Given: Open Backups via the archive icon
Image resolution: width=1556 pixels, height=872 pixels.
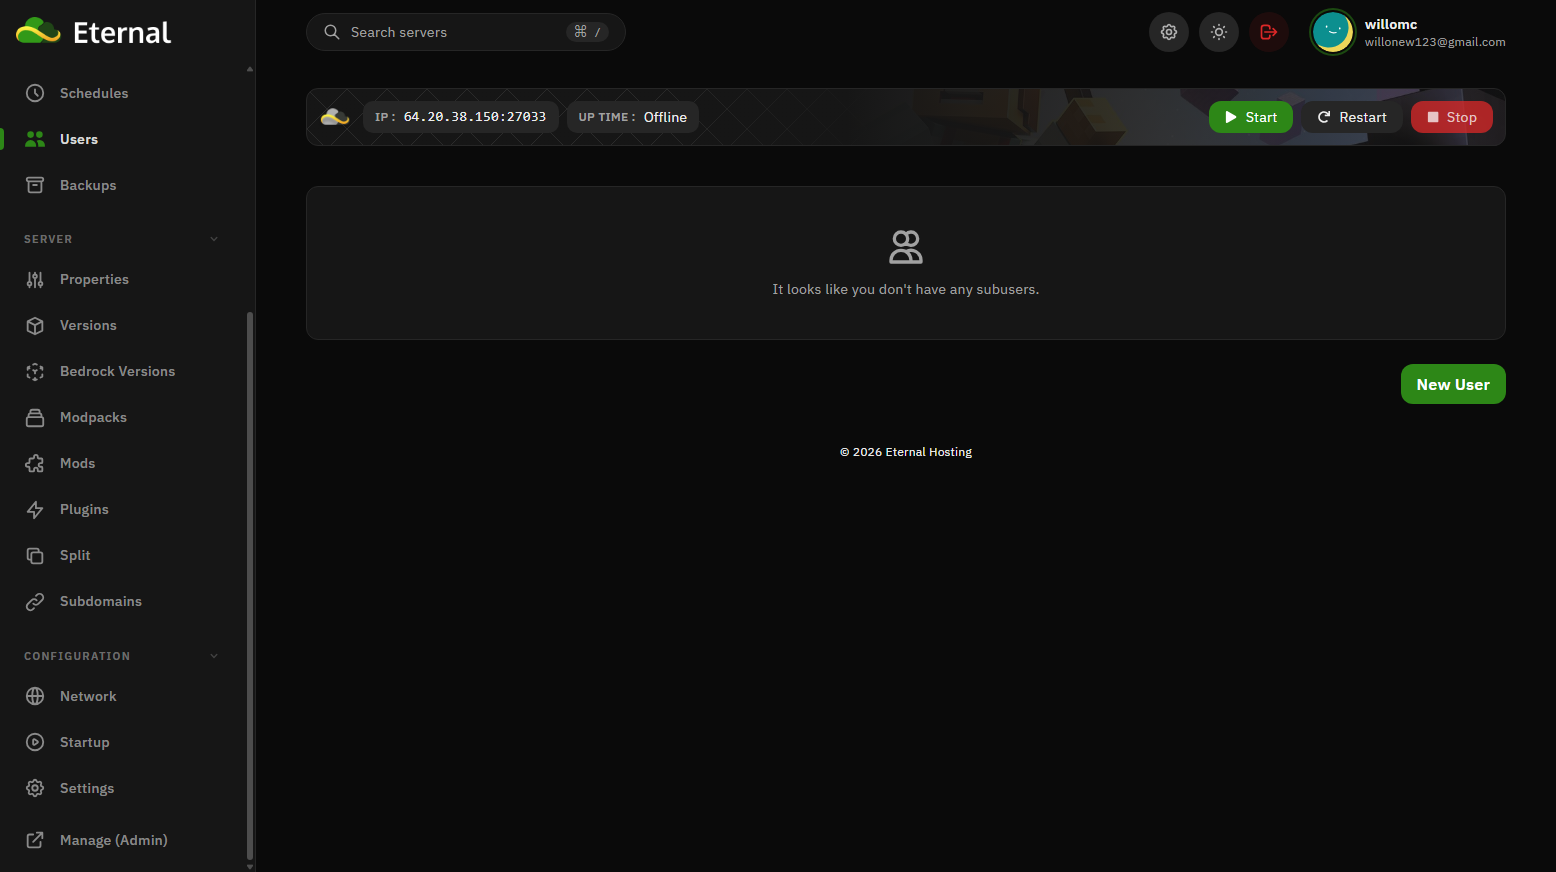Looking at the screenshot, I should (x=35, y=185).
